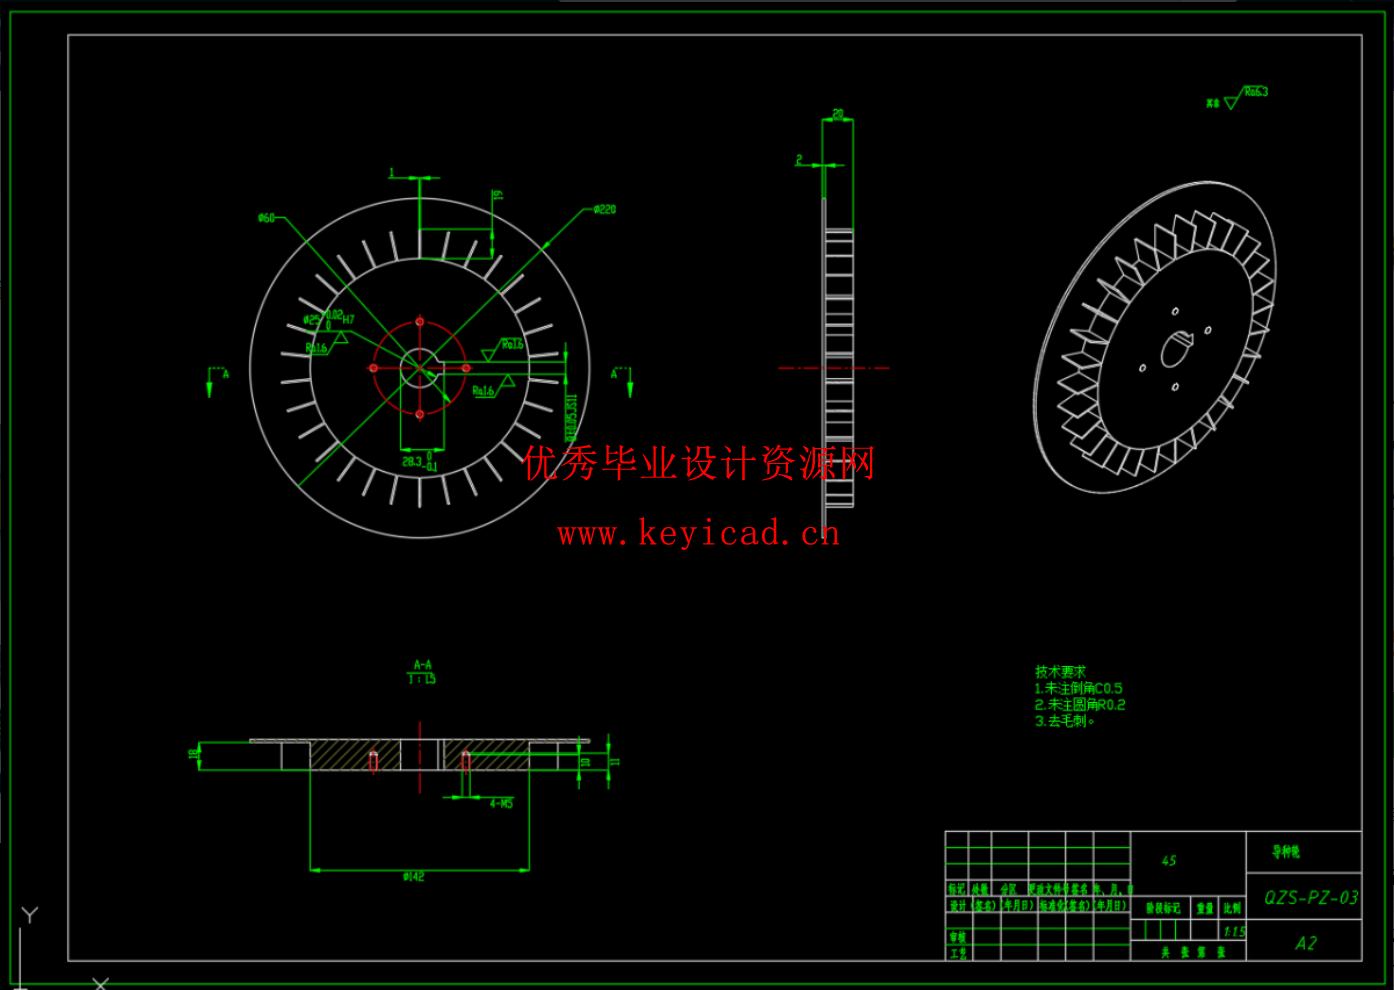Select the Ø220 diameter dimension
This screenshot has width=1394, height=990.
pyautogui.click(x=603, y=209)
